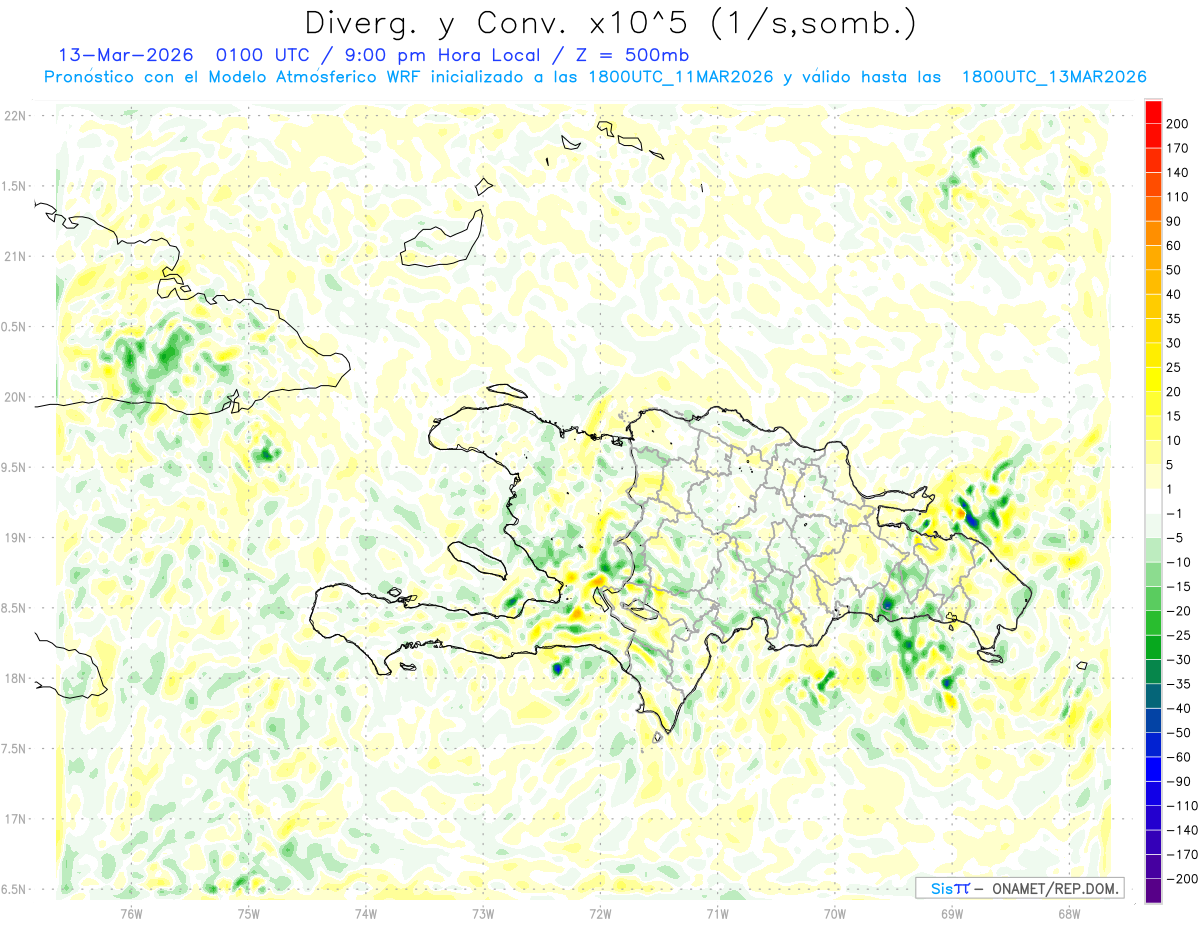Click the colorbar value '200' at top
The height and width of the screenshot is (927, 1200).
1177,124
